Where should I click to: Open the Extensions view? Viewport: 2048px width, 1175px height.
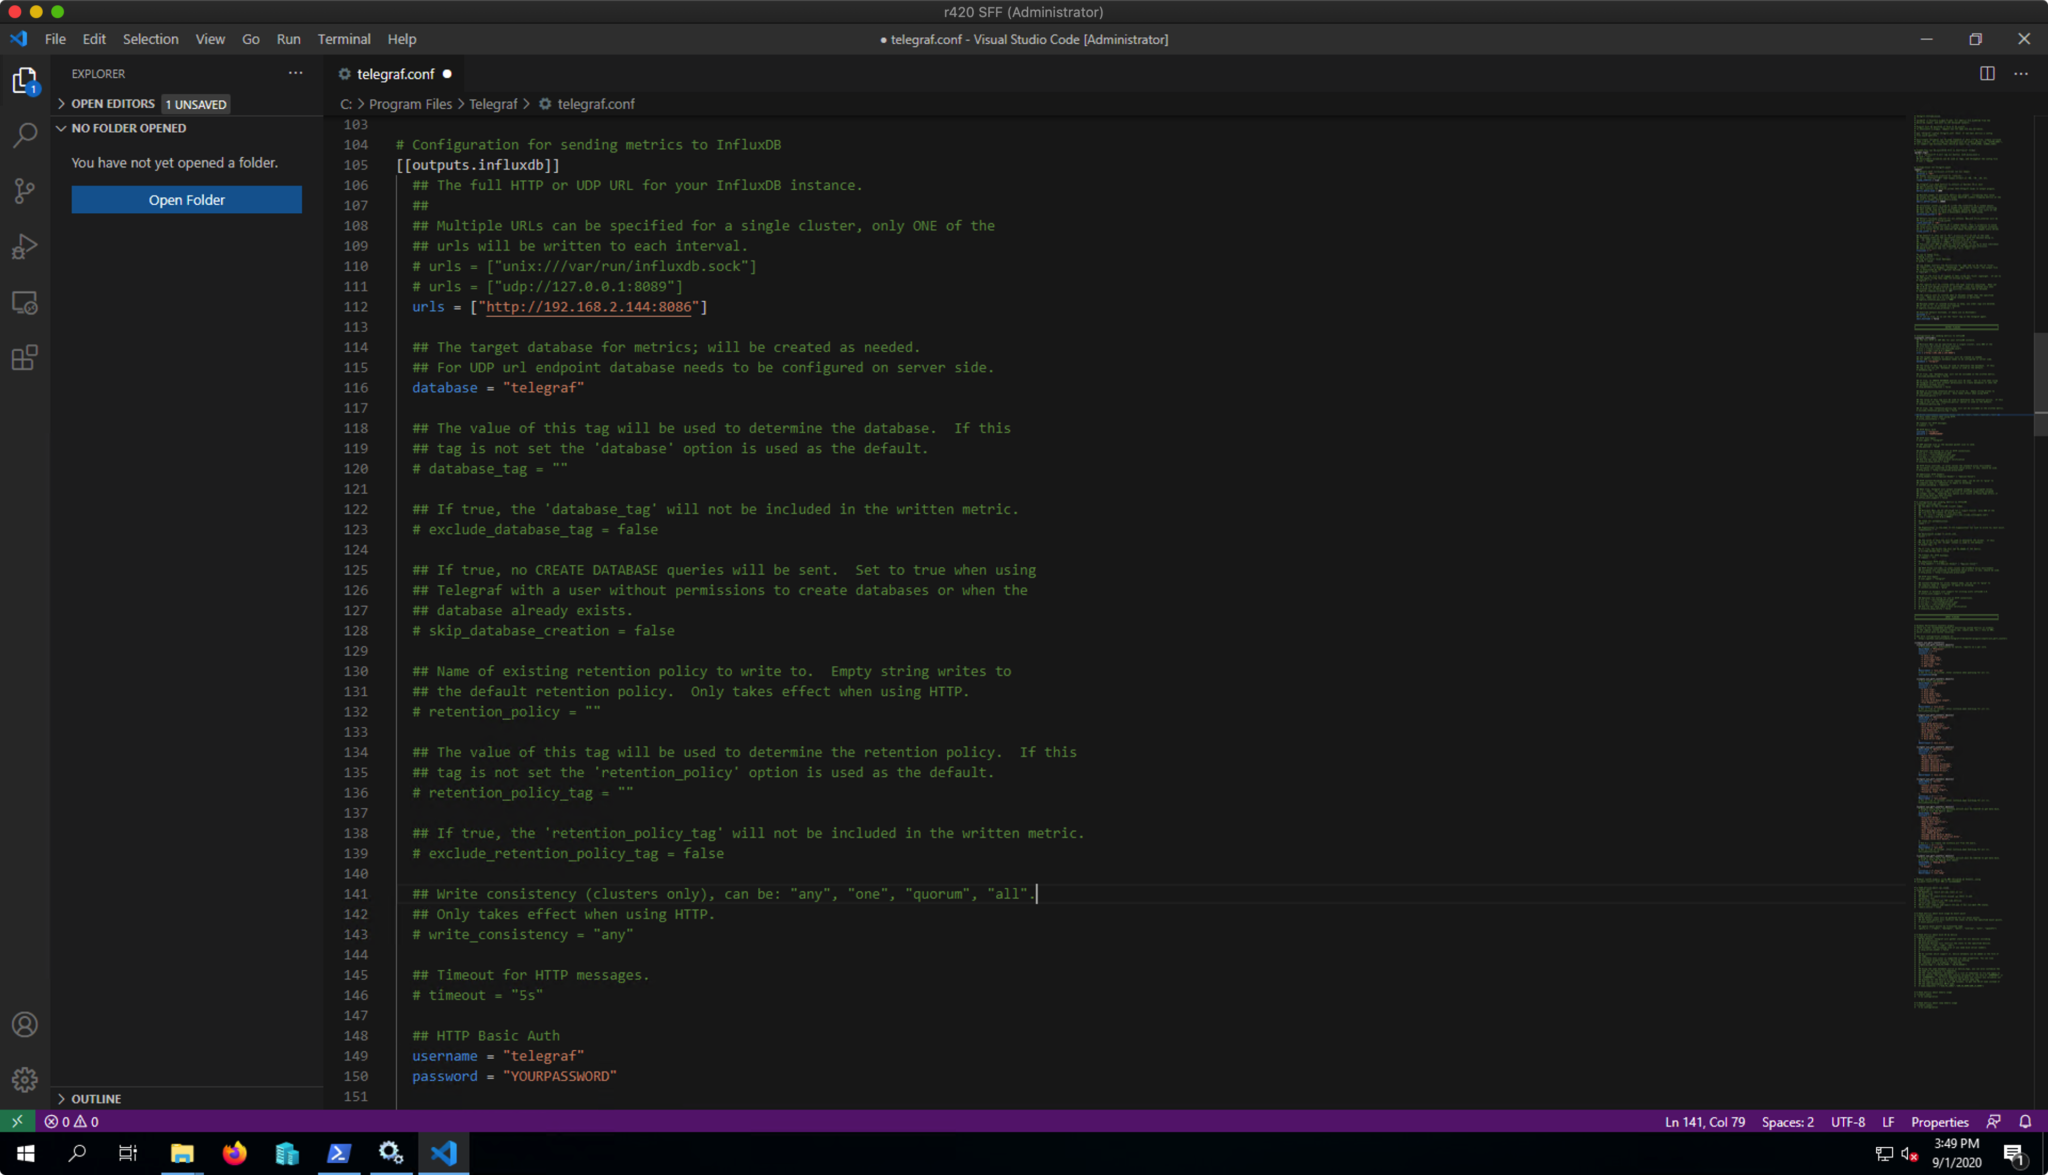25,358
